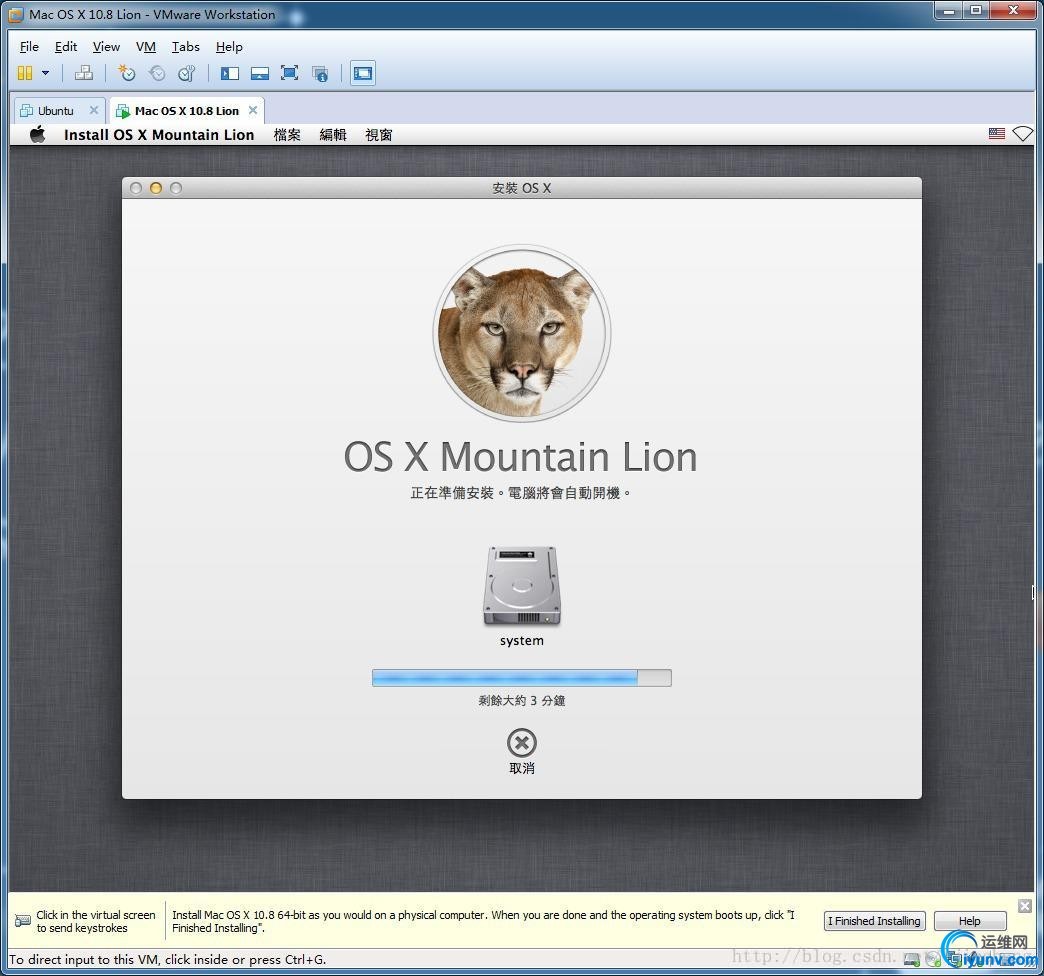Revert to snapshot via the toolbar icon

(x=157, y=73)
